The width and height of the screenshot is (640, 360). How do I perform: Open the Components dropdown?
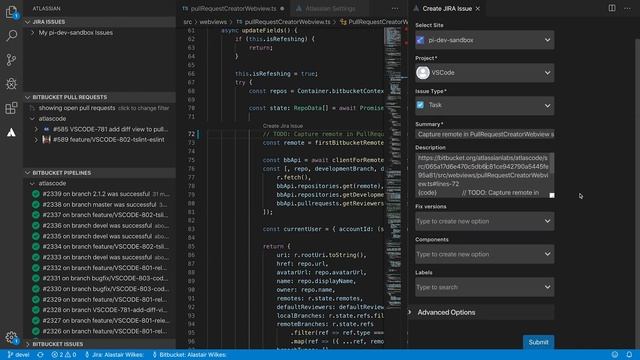(x=484, y=254)
